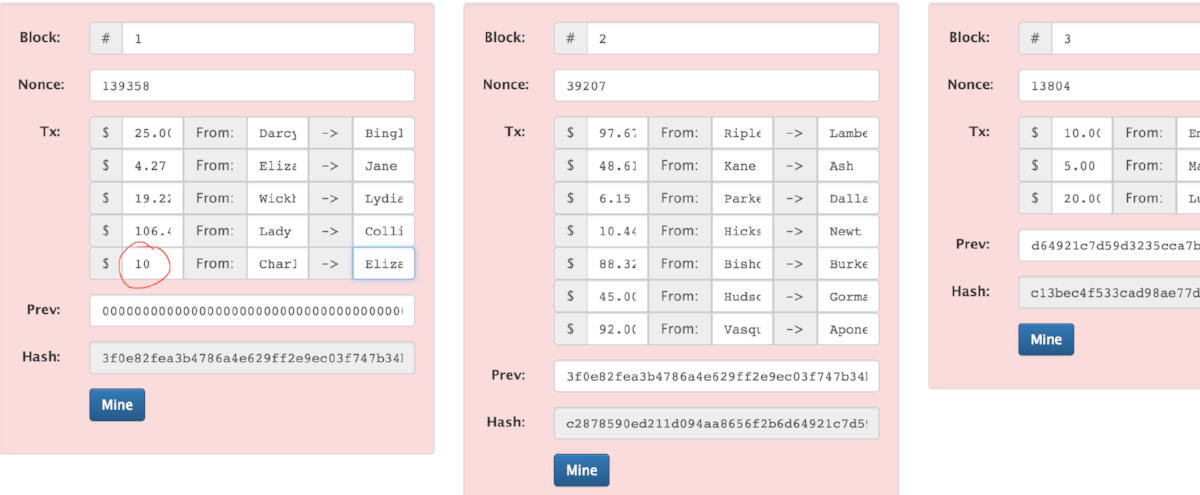Click the sender field Darcy in Block 1
Viewport: 1200px width, 495px height.
click(x=277, y=133)
